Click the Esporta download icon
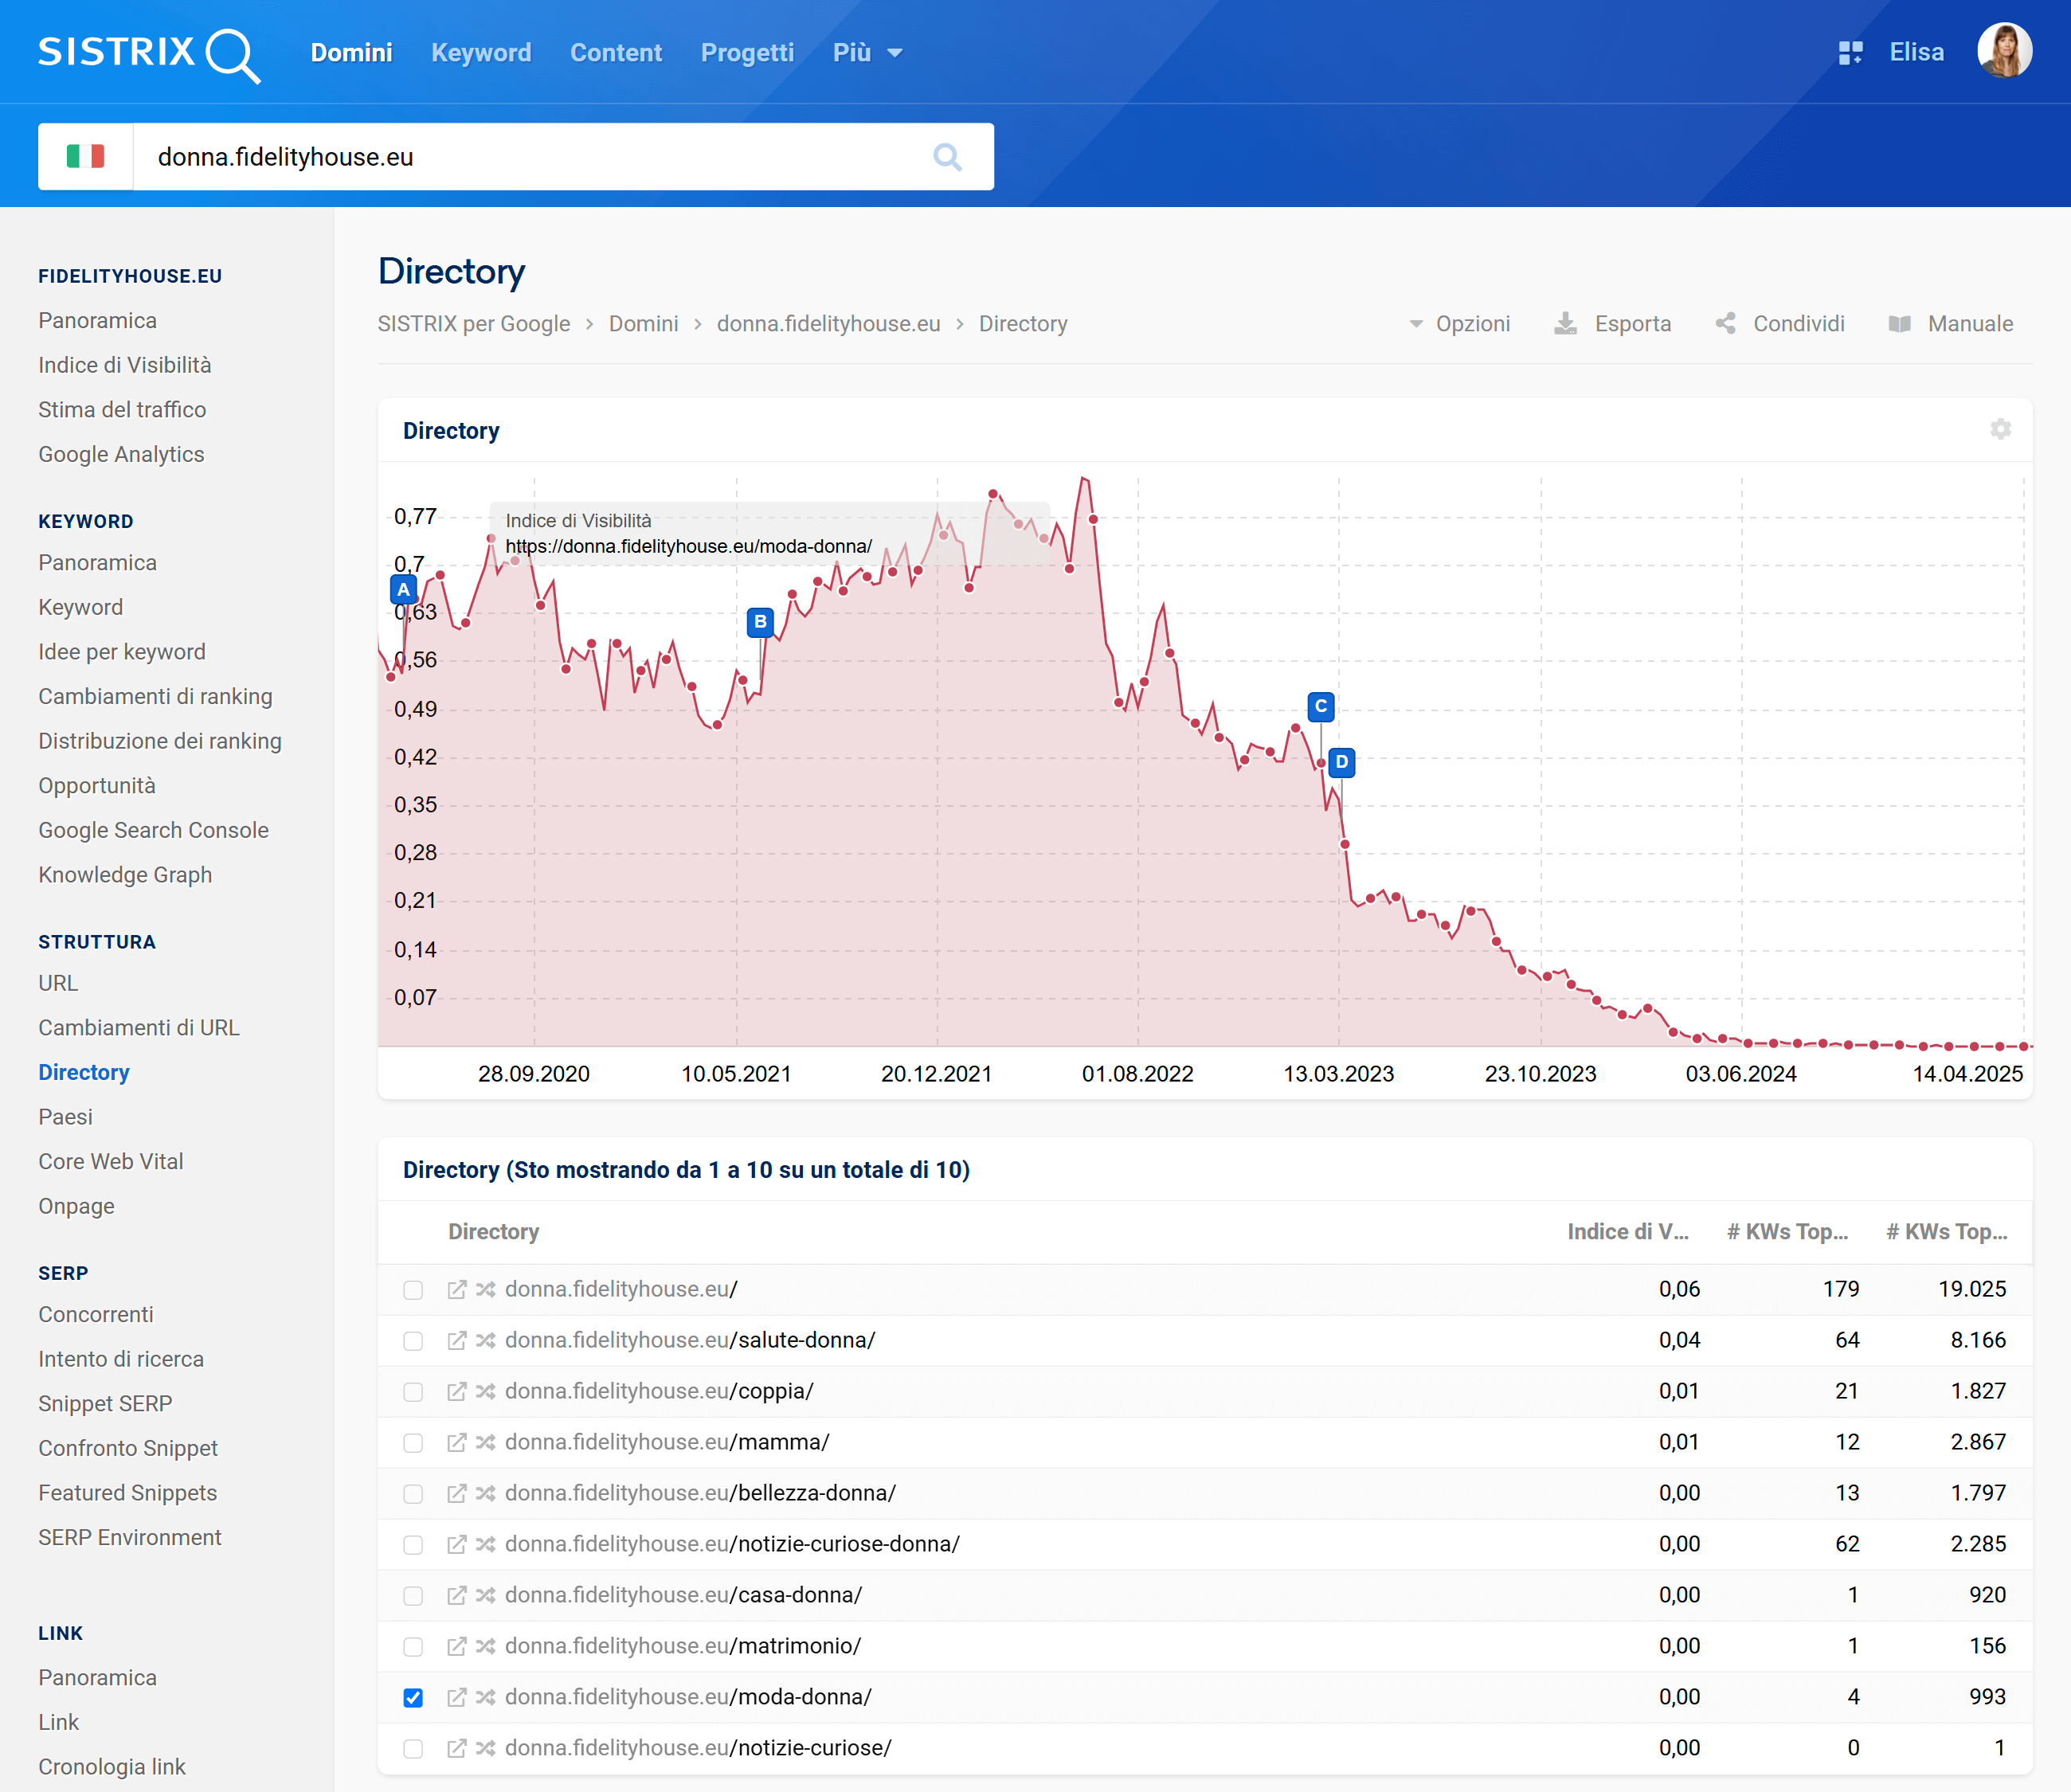This screenshot has width=2071, height=1792. tap(1565, 324)
